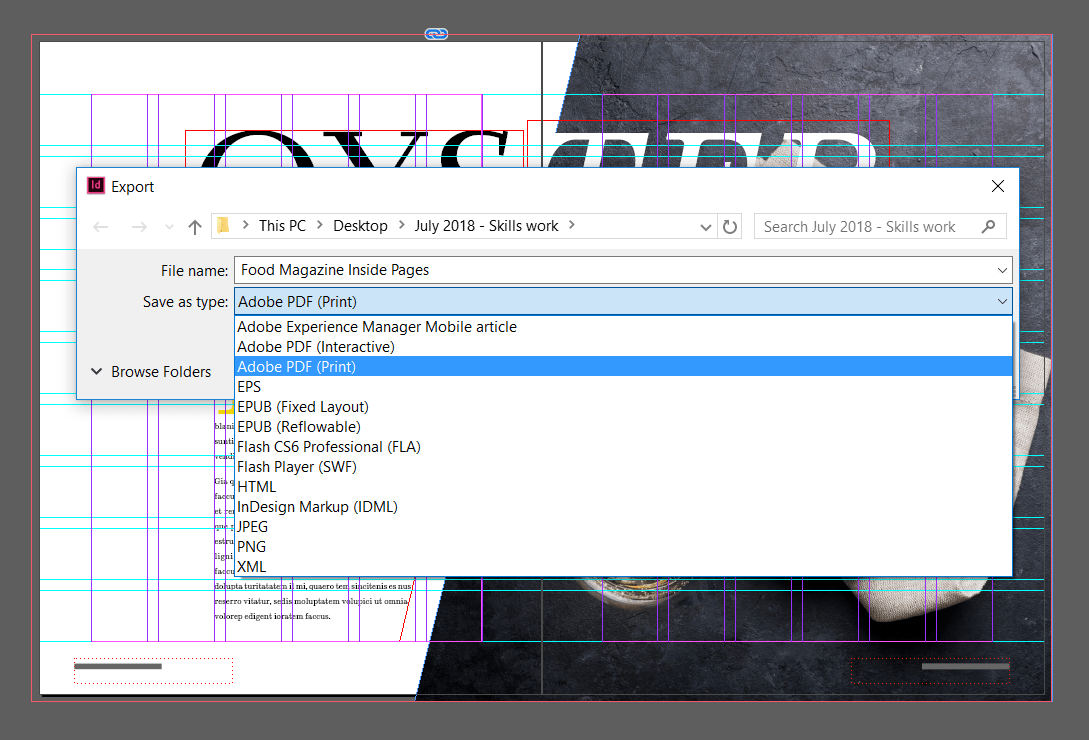The image size is (1089, 740).
Task: Choose EPUB (Reflowable) format
Action: (x=623, y=427)
